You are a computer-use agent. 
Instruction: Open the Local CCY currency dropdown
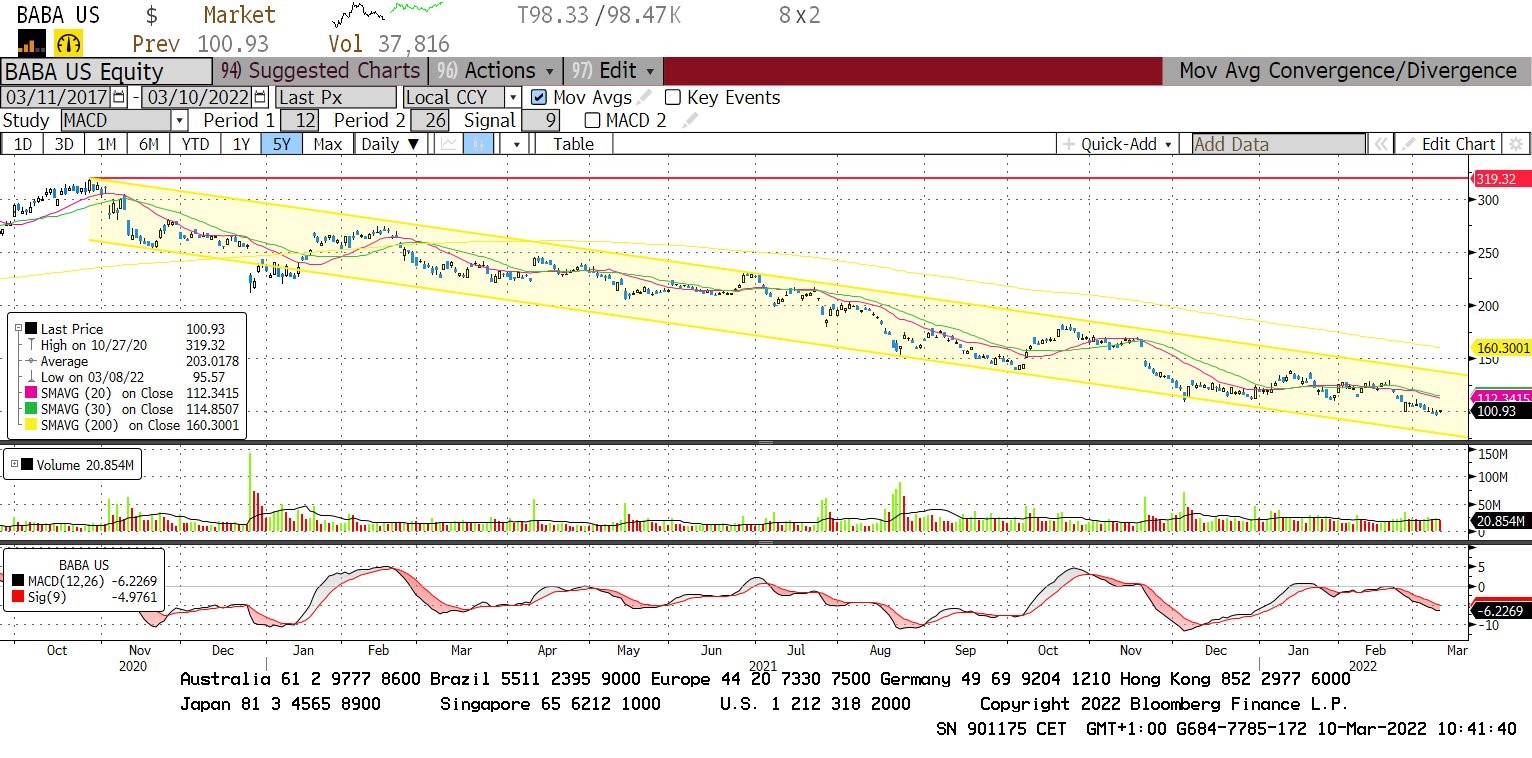pos(513,97)
